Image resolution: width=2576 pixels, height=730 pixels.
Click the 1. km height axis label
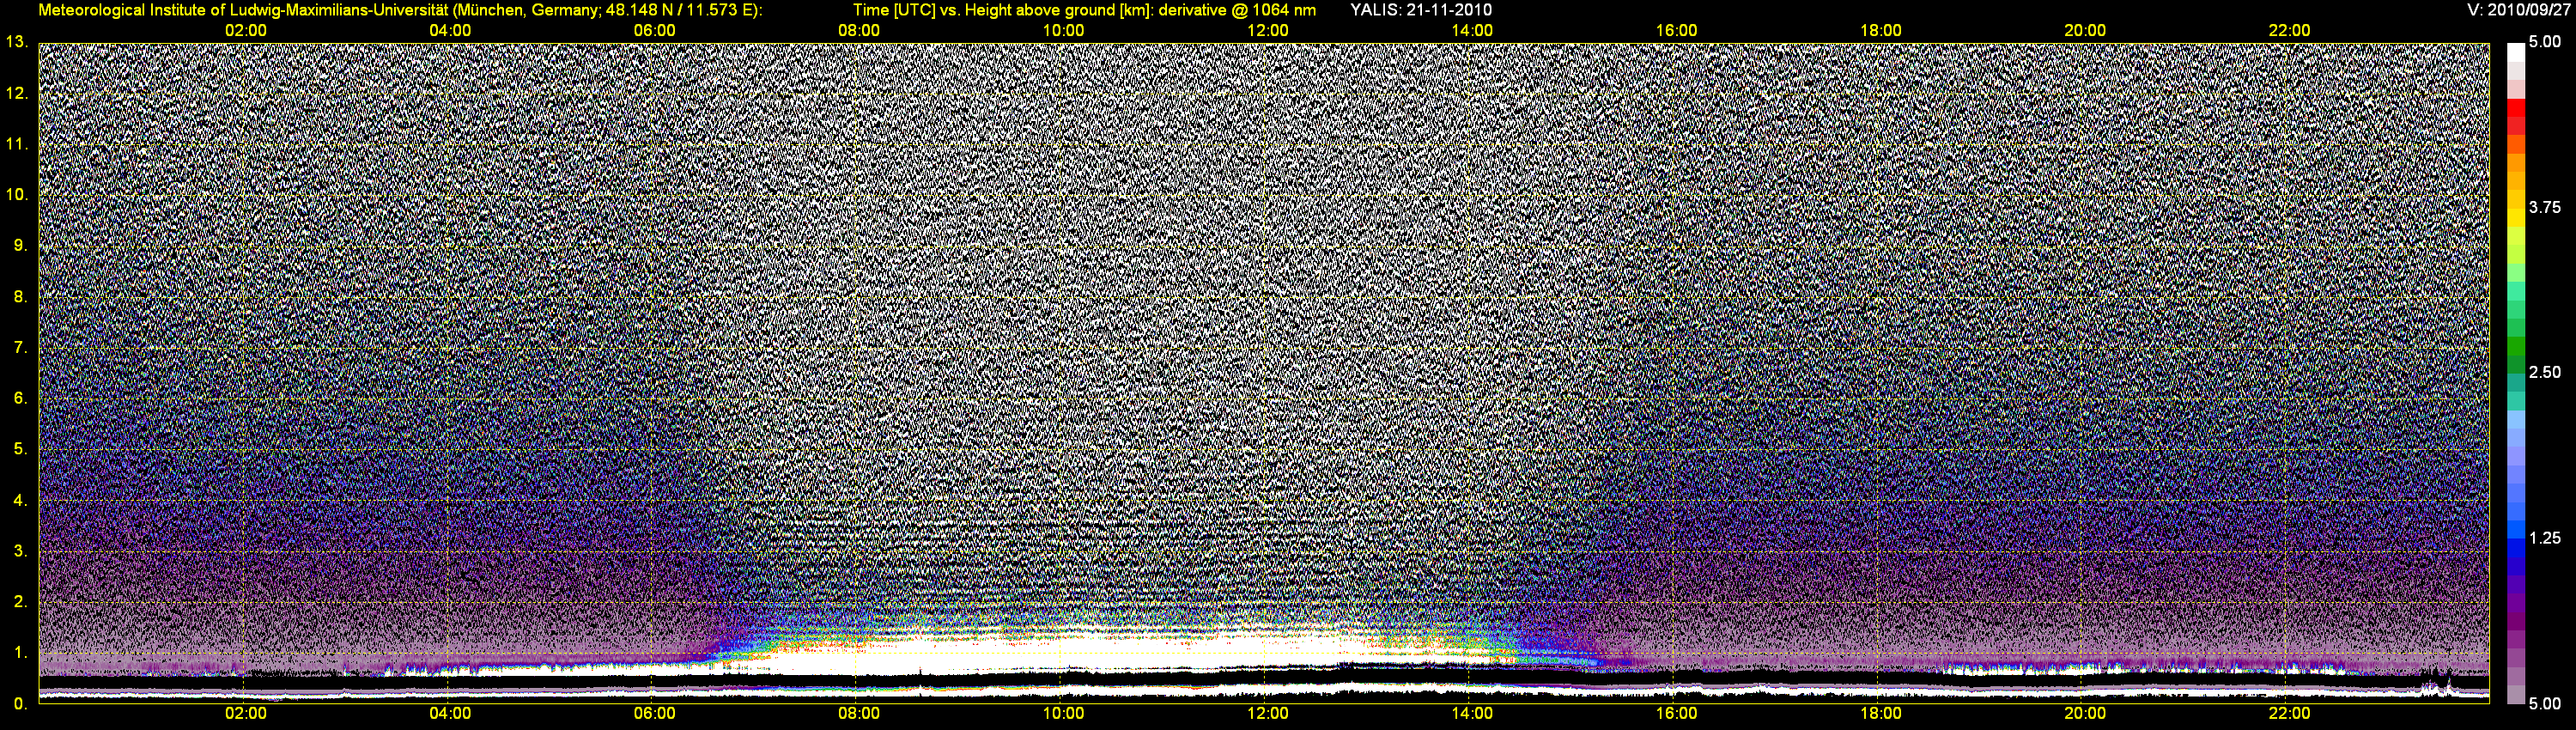20,652
